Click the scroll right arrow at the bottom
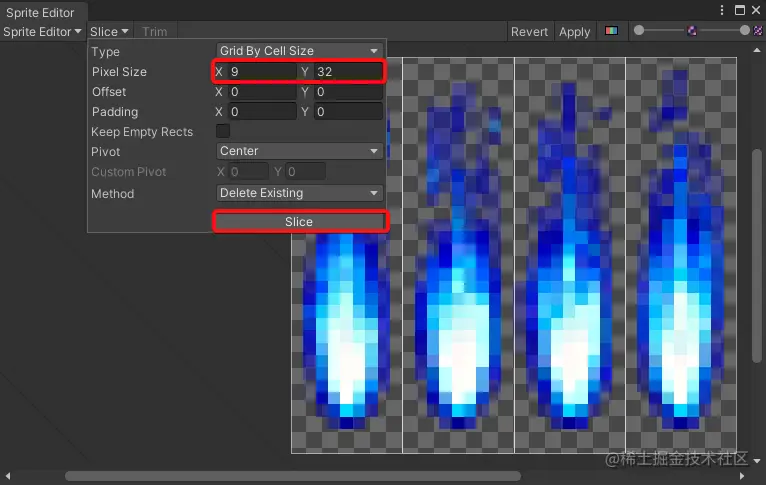The width and height of the screenshot is (766, 485). (742, 476)
